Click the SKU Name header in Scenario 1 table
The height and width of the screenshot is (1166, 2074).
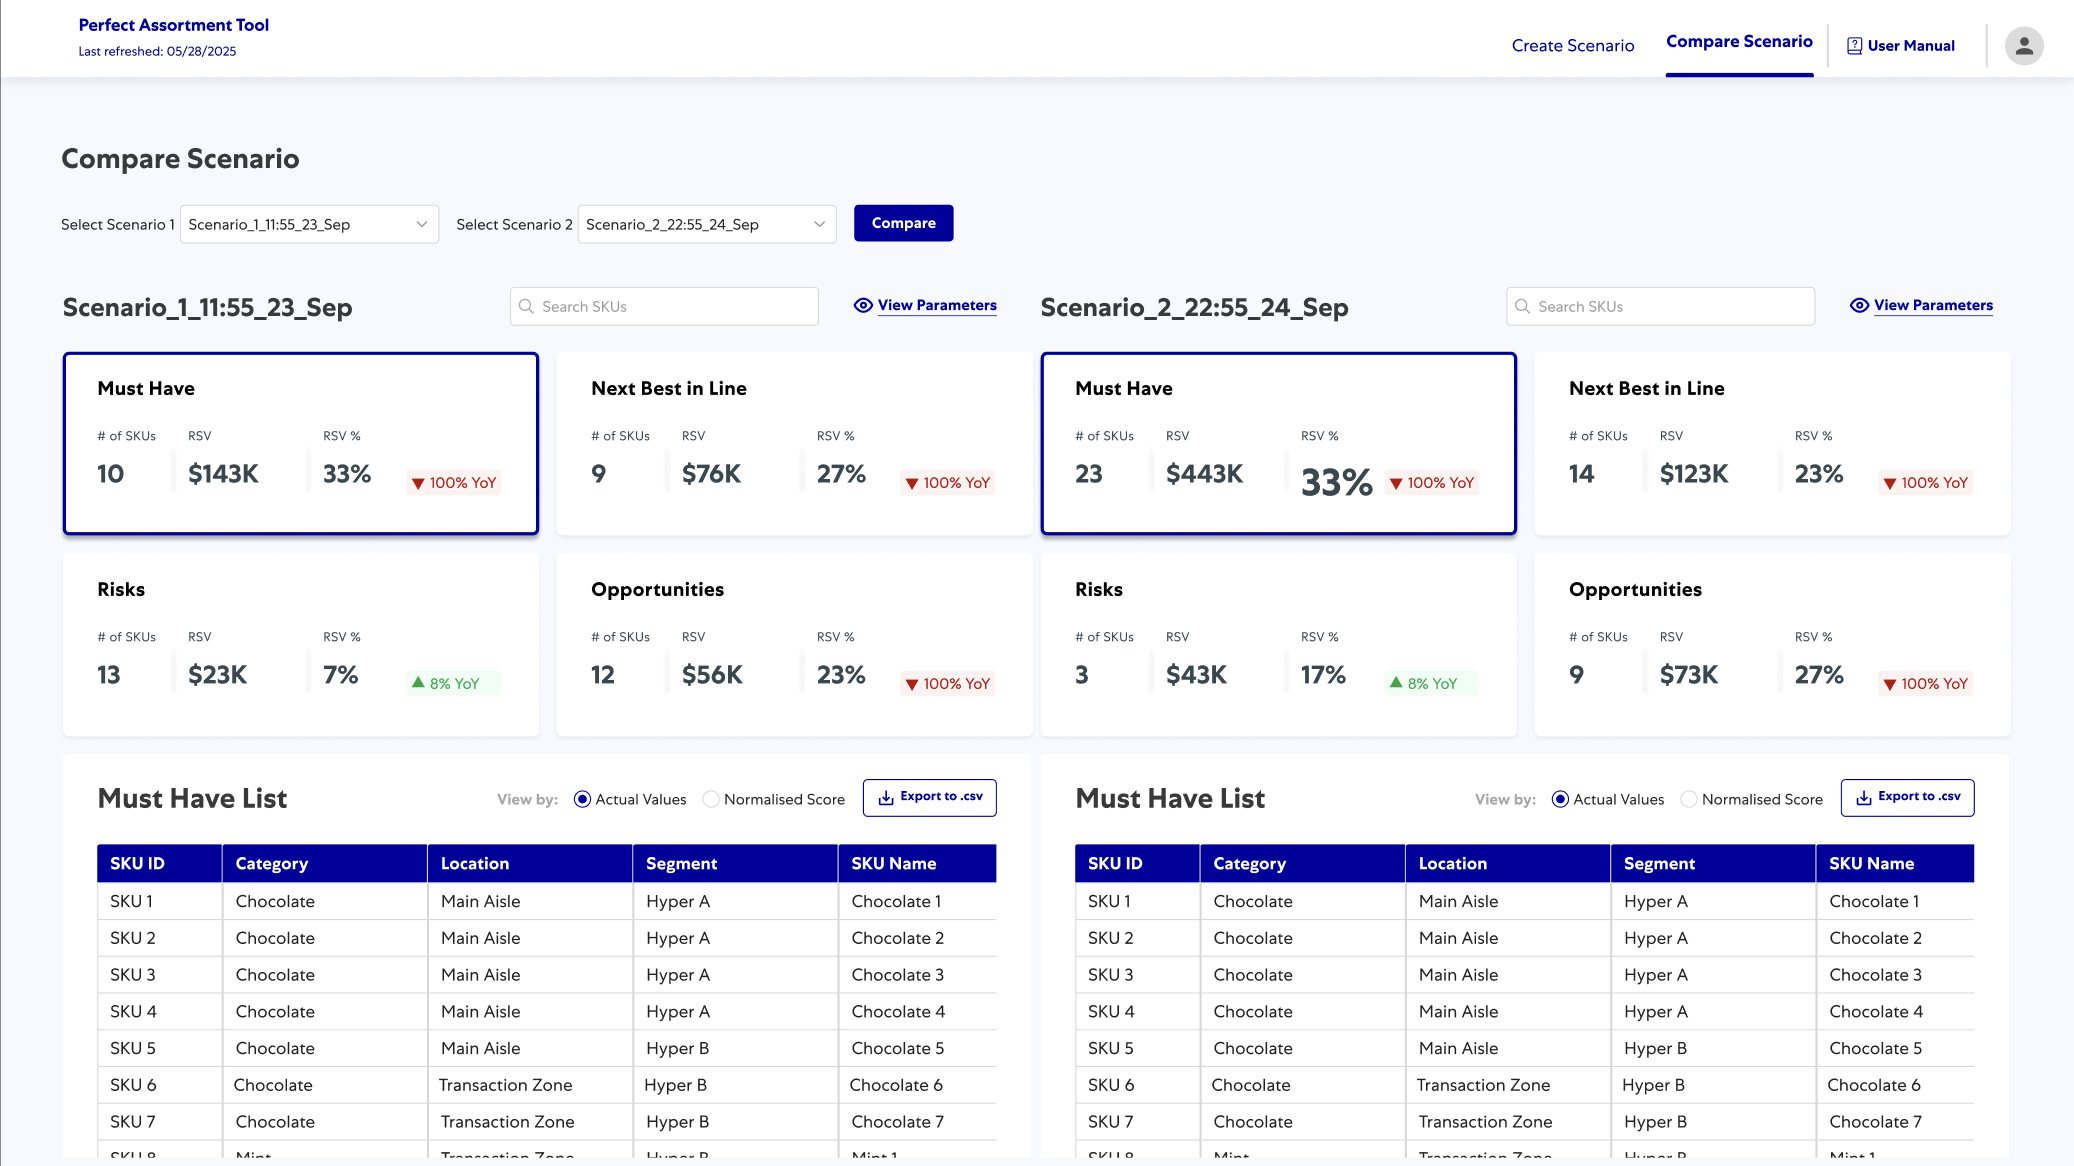tap(917, 864)
